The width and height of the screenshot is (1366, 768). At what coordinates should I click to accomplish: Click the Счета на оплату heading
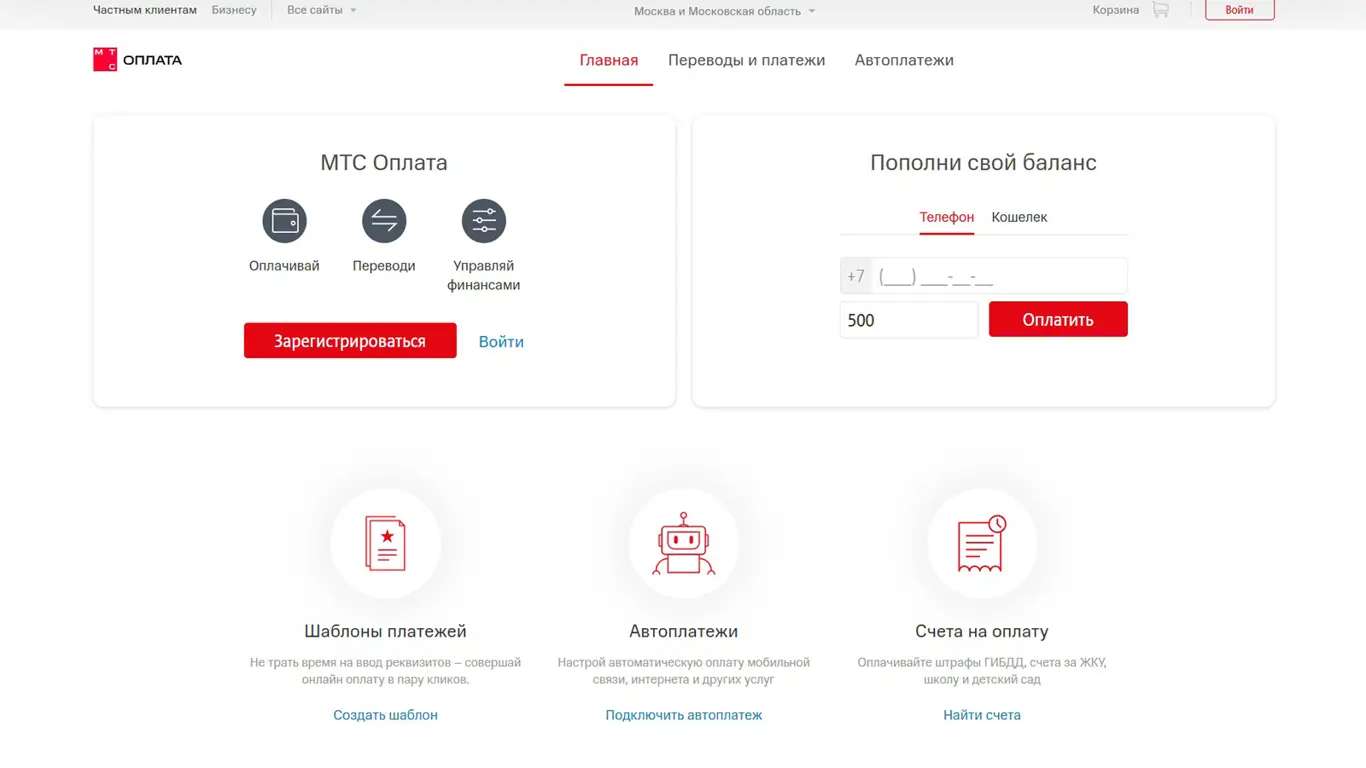982,632
